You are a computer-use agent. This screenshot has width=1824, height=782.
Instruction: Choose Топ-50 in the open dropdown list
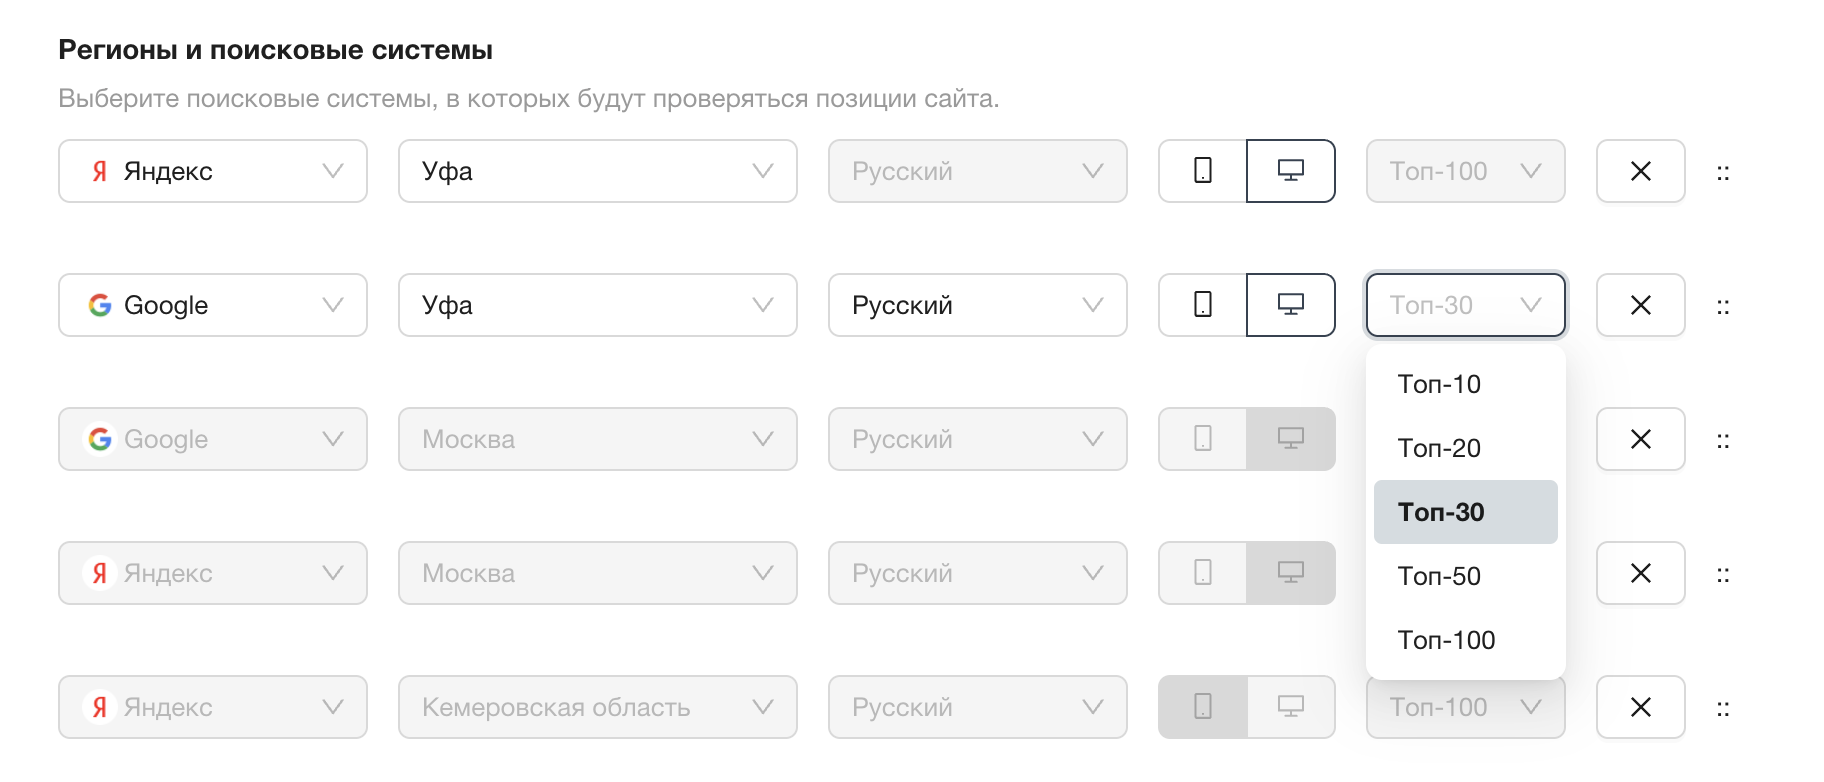click(x=1439, y=576)
